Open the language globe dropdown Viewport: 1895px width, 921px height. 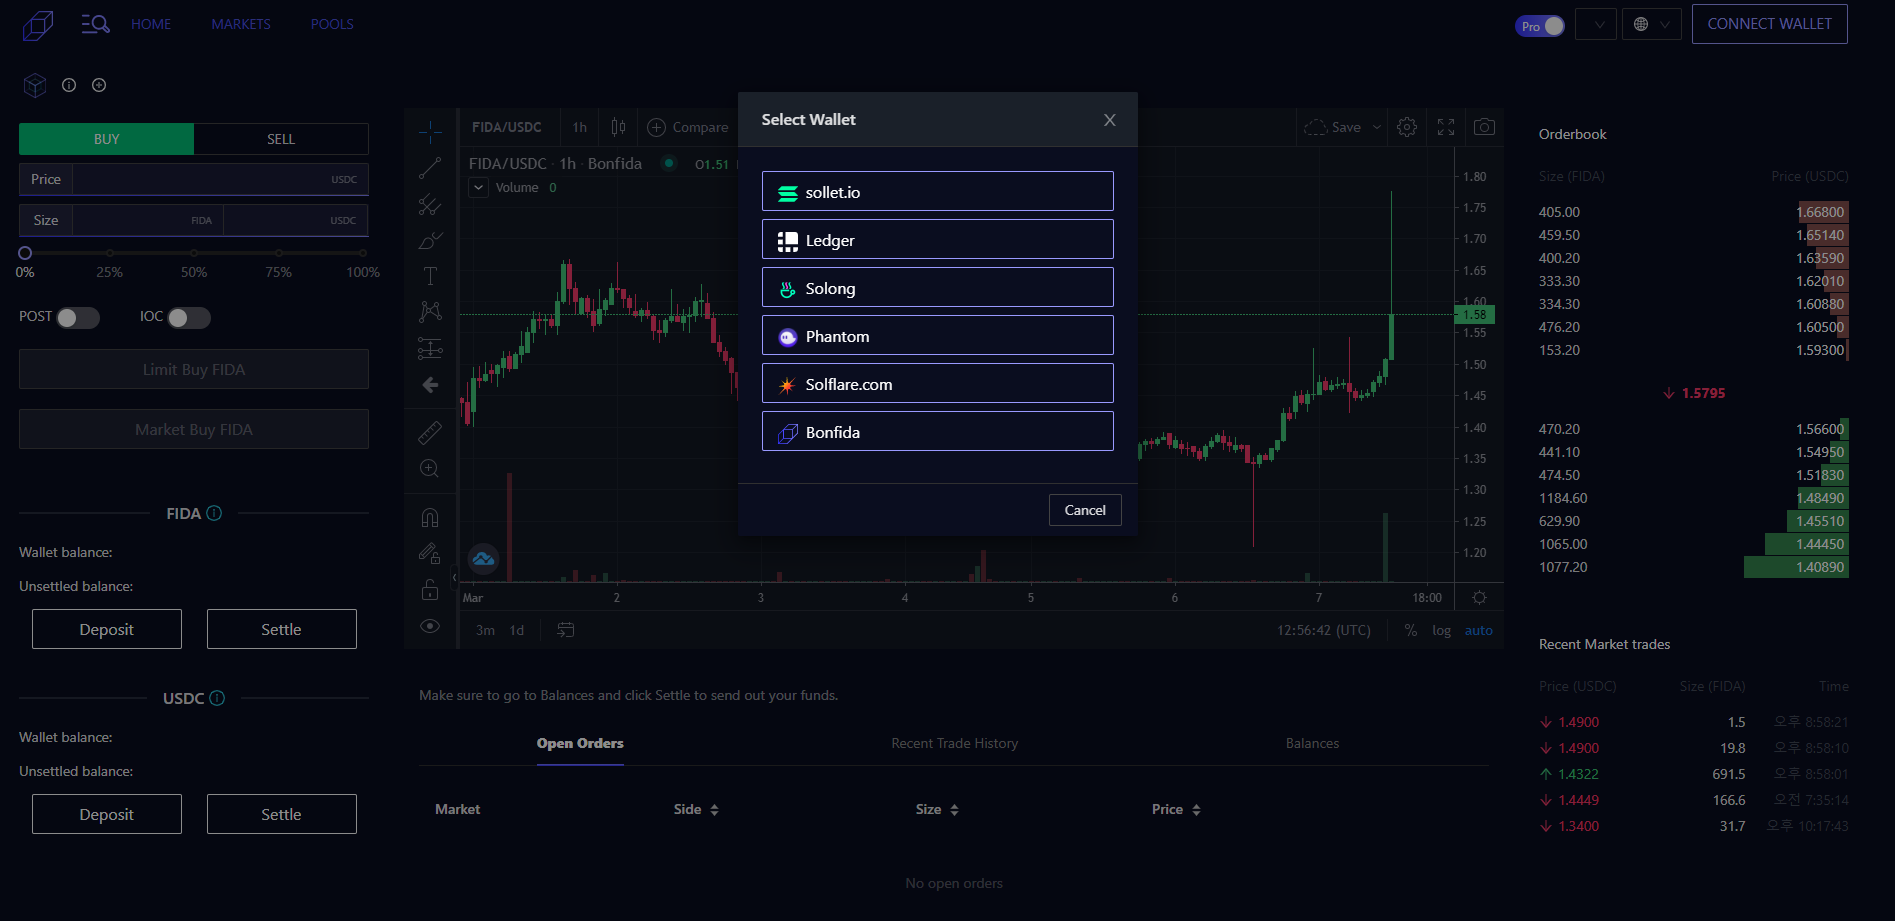[1652, 24]
